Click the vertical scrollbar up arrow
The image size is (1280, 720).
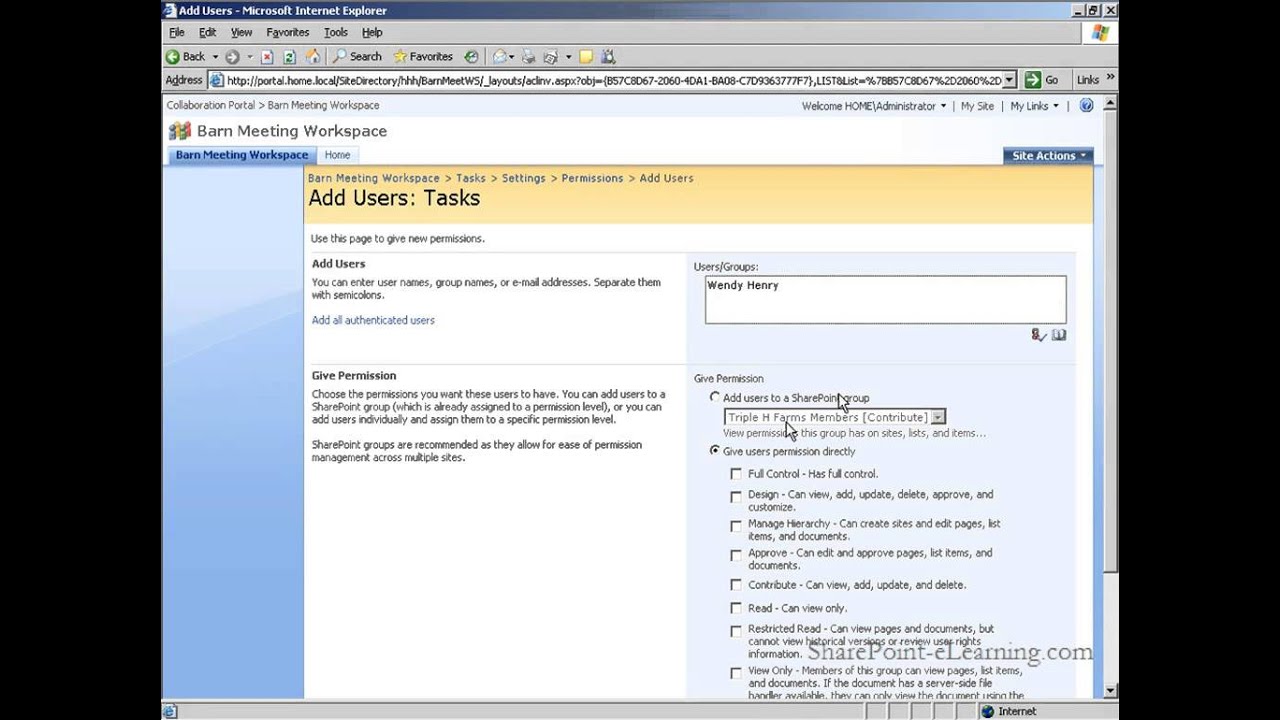coord(1110,104)
